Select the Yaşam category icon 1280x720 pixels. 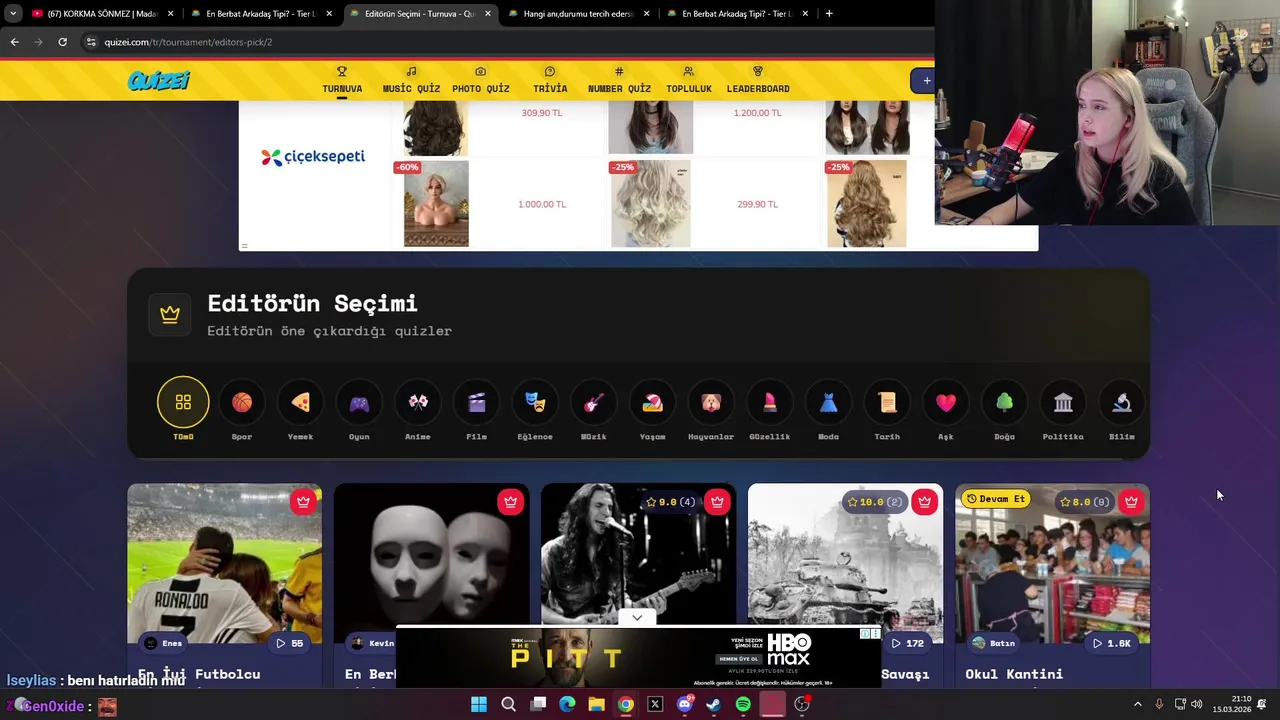652,409
